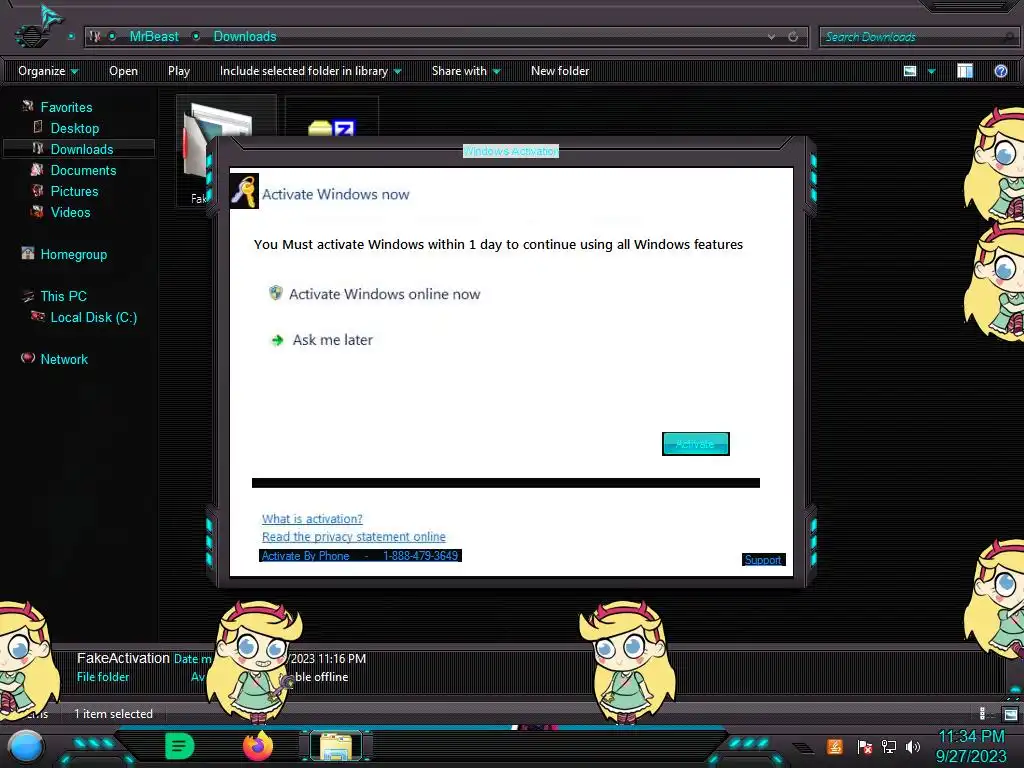Screen dimensions: 1024x768
Task: Click Downloads in the address breadcrumb
Action: [x=245, y=37]
